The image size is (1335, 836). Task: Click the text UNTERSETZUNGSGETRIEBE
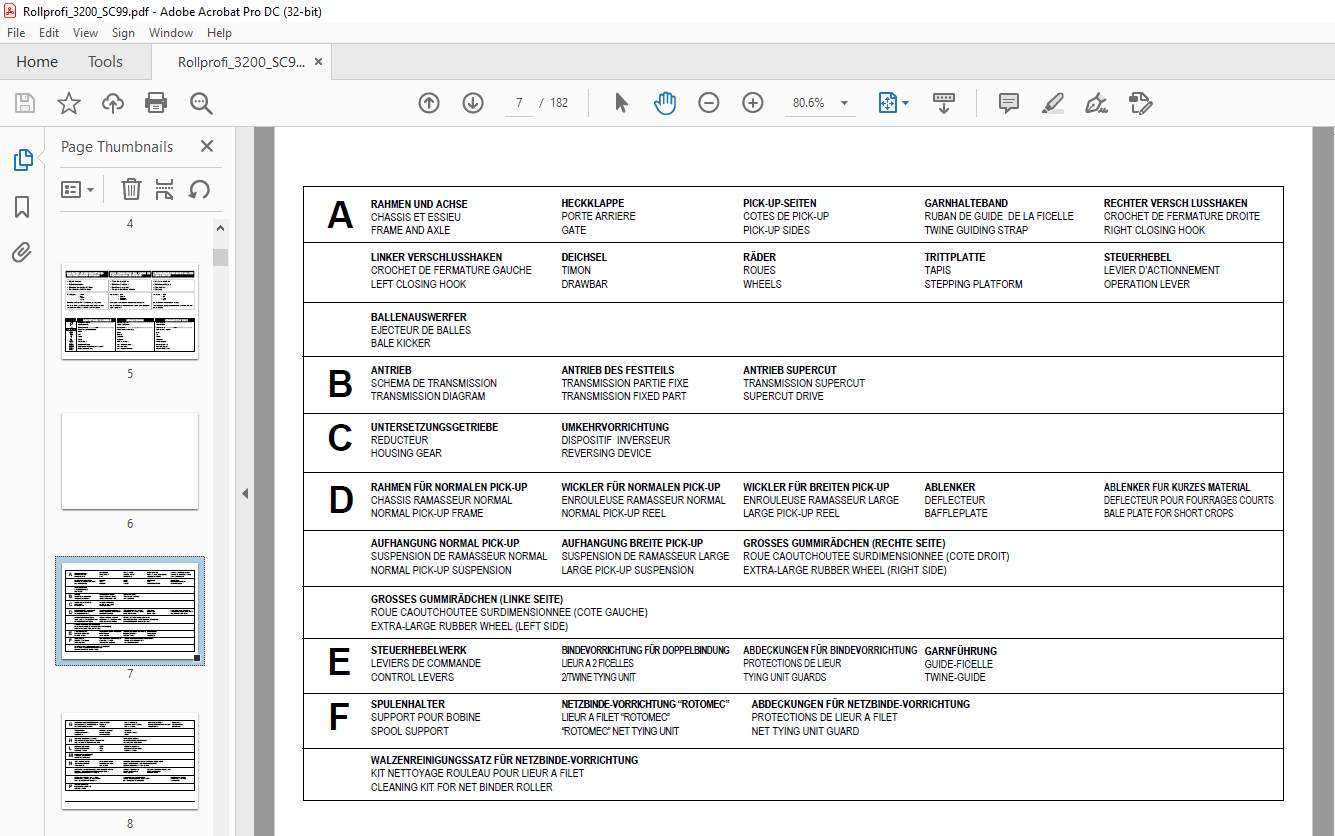click(x=434, y=427)
